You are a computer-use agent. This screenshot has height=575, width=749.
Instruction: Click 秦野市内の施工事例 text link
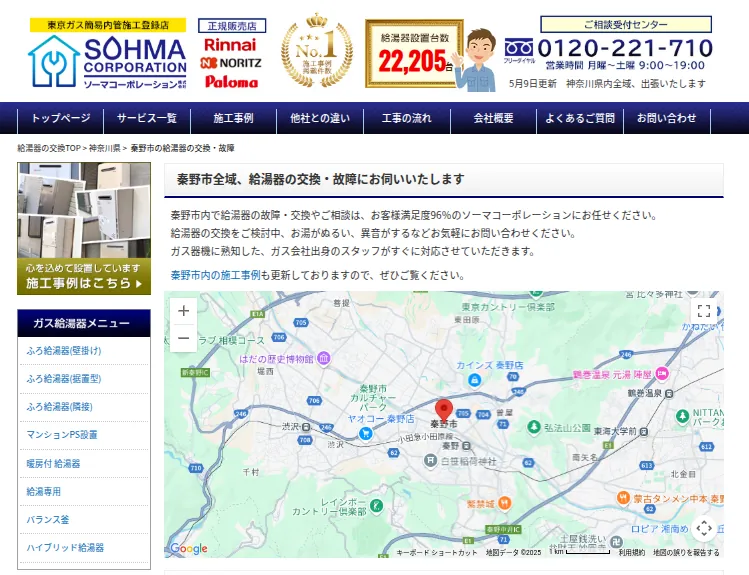pyautogui.click(x=215, y=275)
